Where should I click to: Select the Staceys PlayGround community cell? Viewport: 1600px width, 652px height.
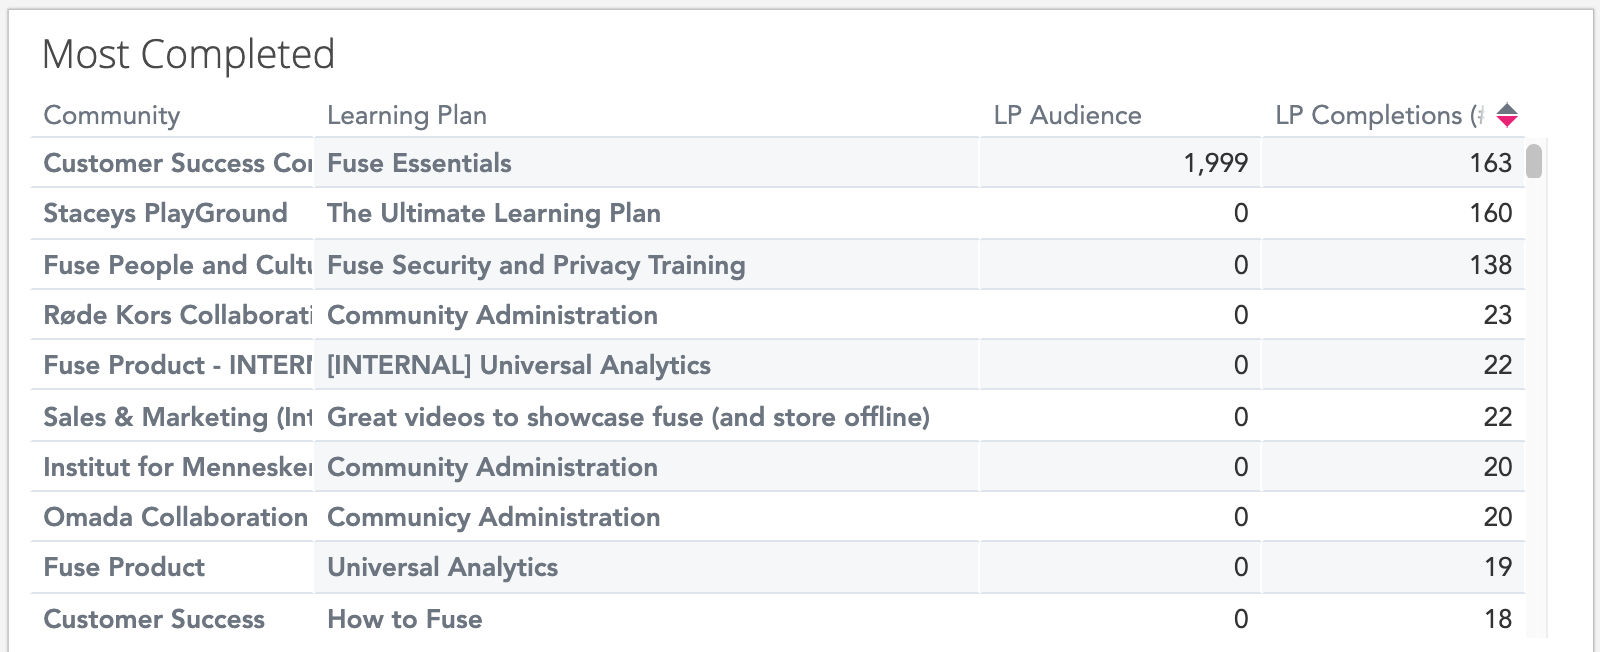pos(166,213)
